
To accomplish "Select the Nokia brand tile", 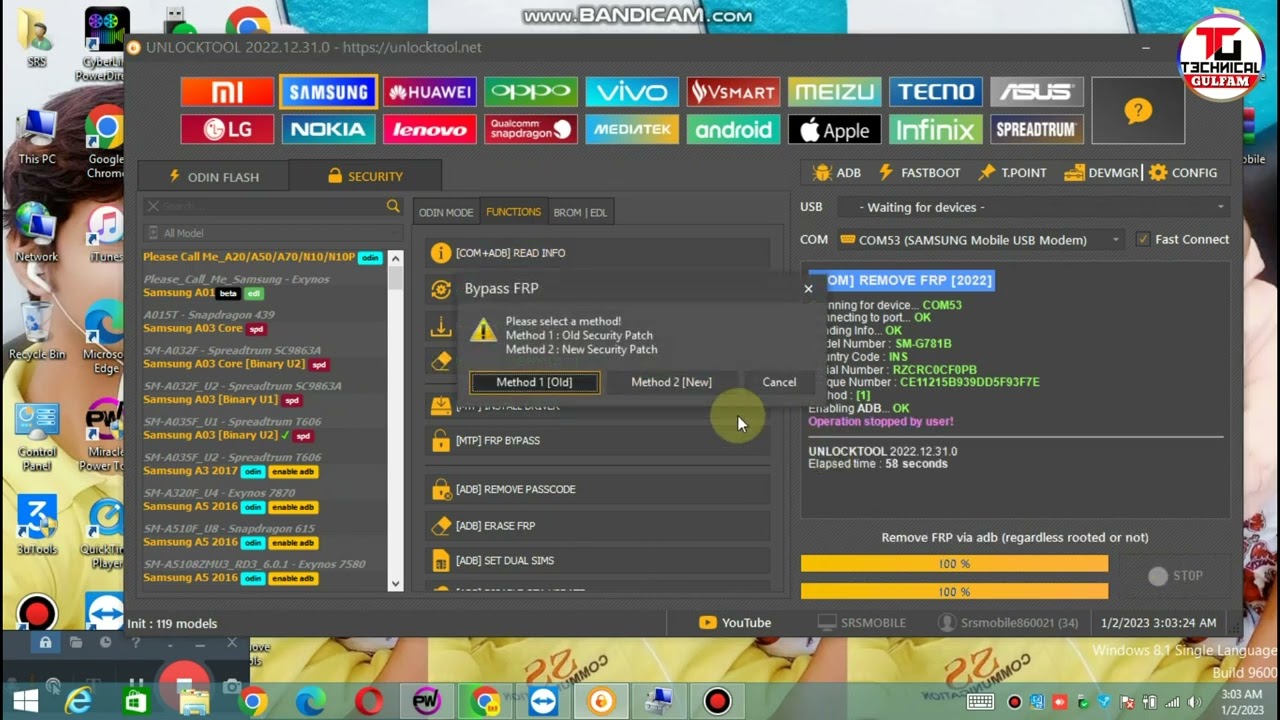I will click(328, 129).
